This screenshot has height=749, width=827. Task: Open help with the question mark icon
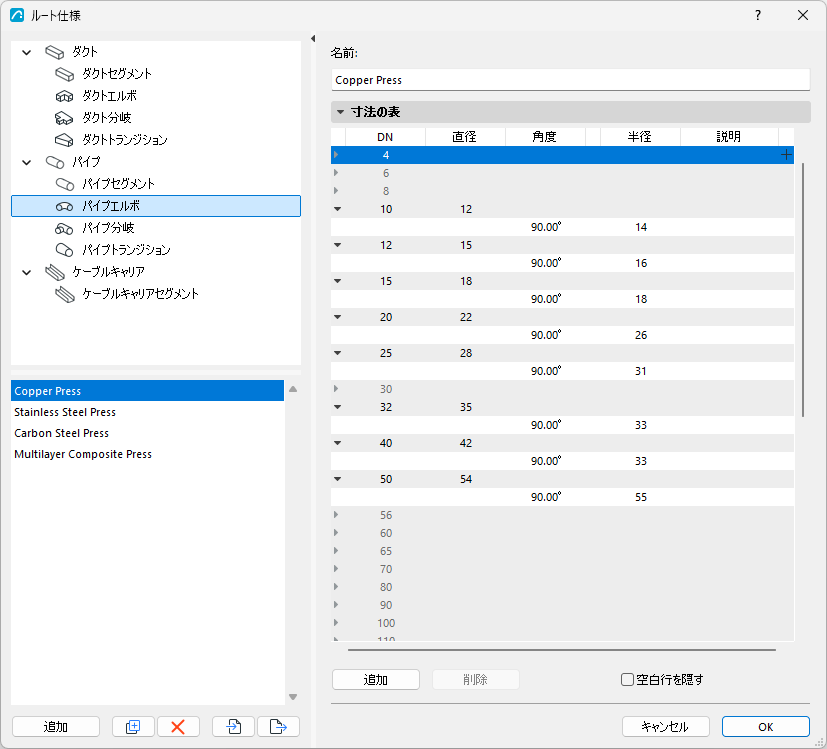pos(758,15)
